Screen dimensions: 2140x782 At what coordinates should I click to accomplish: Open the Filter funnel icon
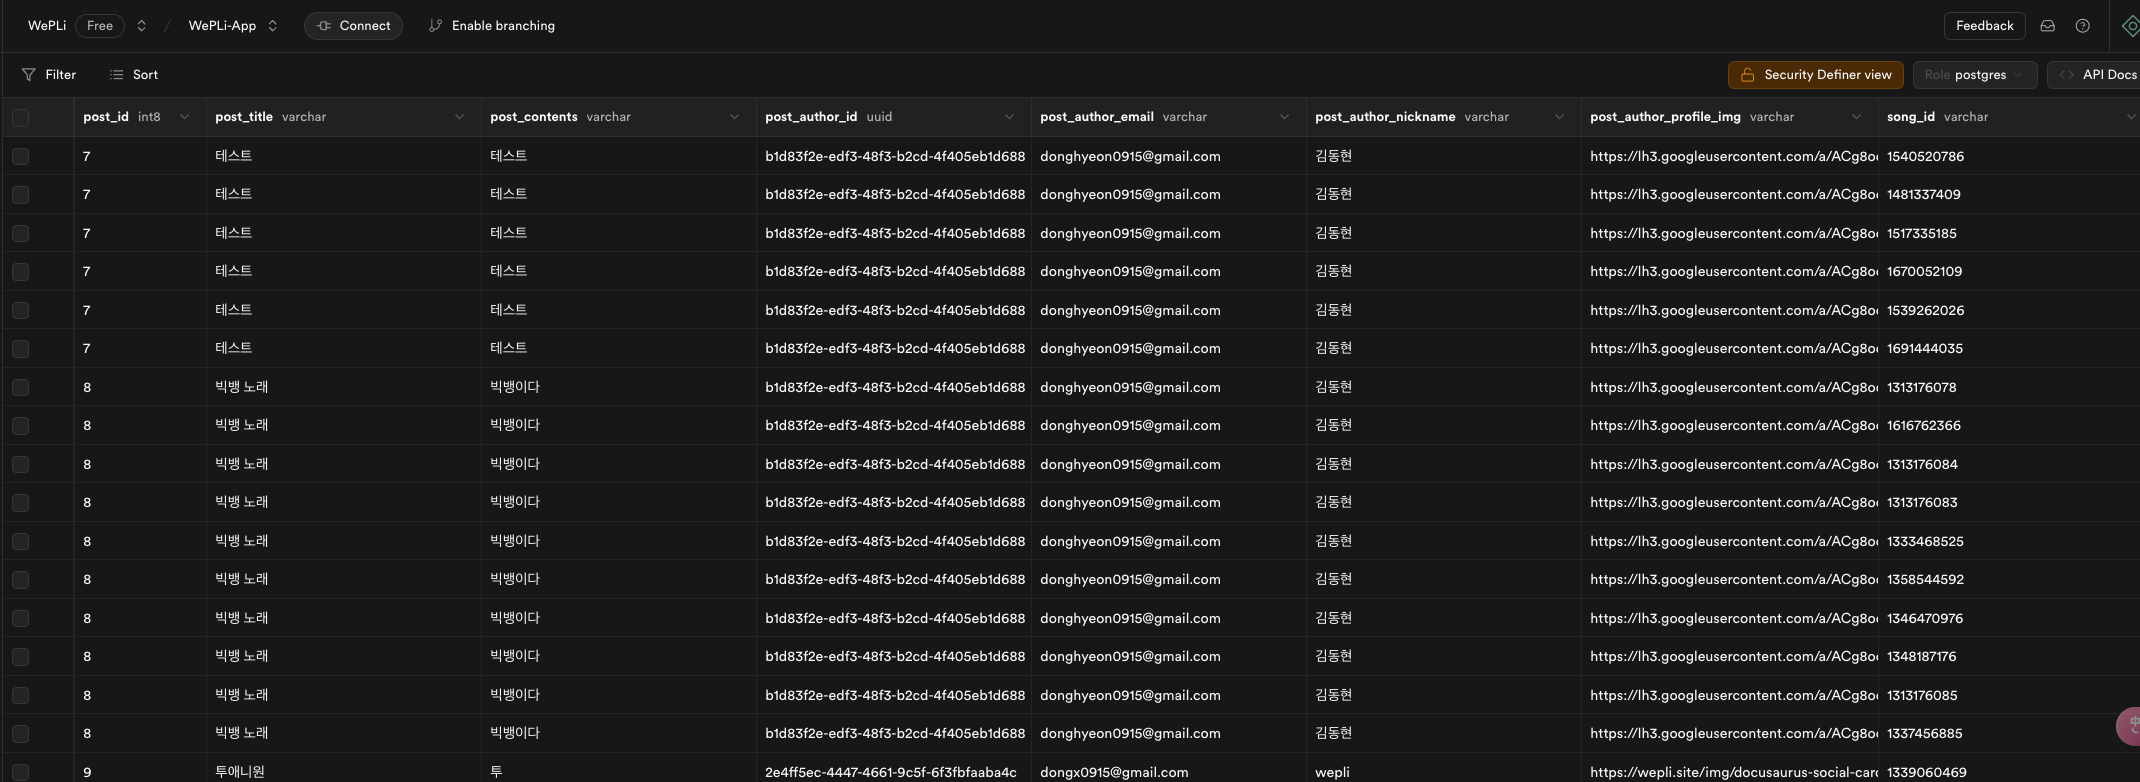pos(28,75)
